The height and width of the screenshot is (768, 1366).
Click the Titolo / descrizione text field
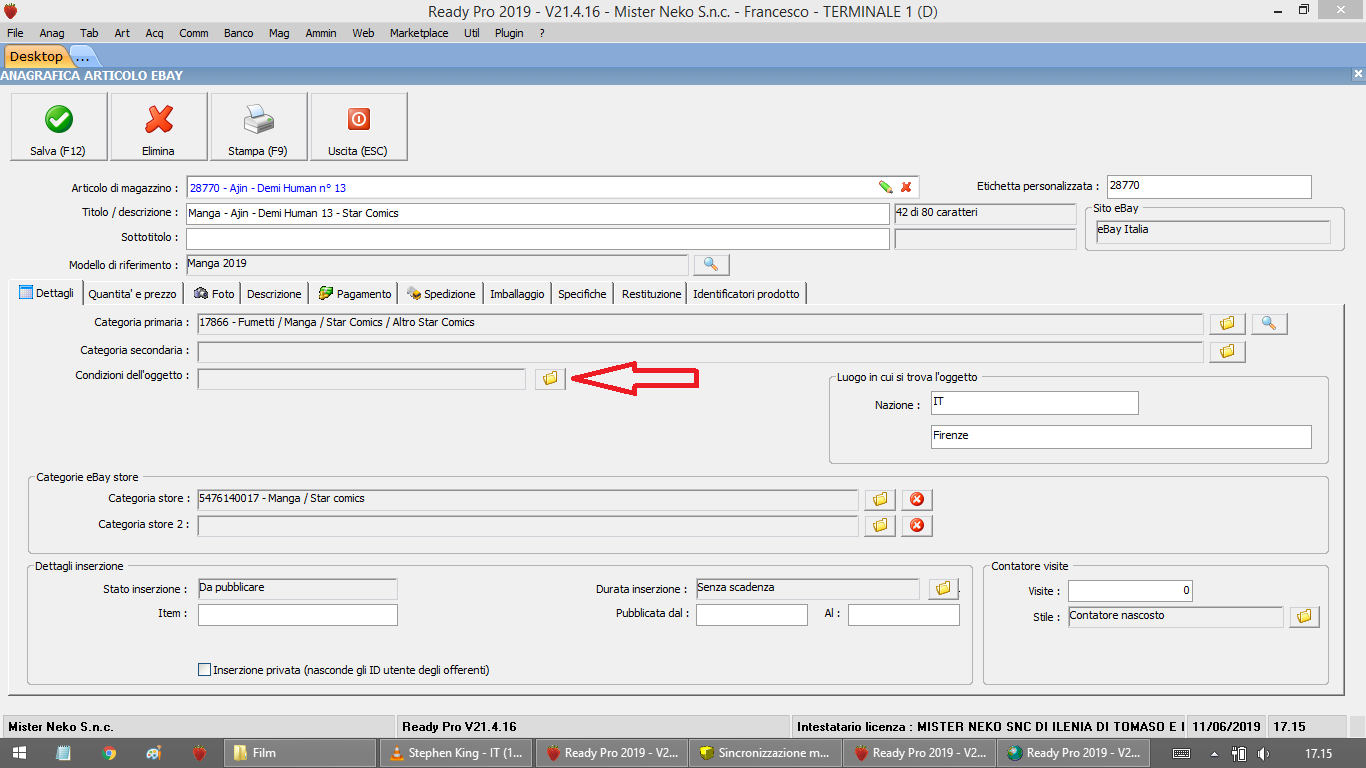537,213
